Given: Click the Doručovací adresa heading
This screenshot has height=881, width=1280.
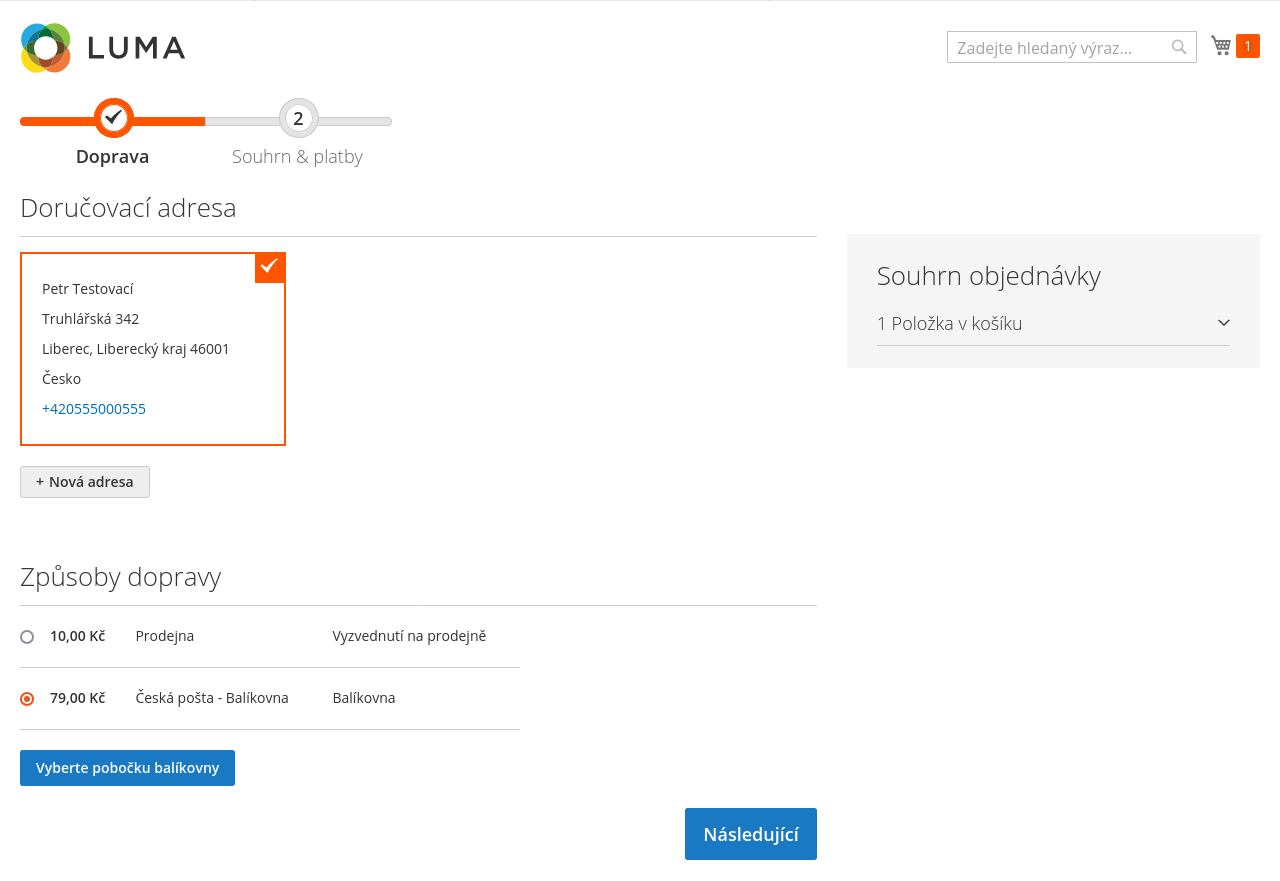Looking at the screenshot, I should coord(128,208).
